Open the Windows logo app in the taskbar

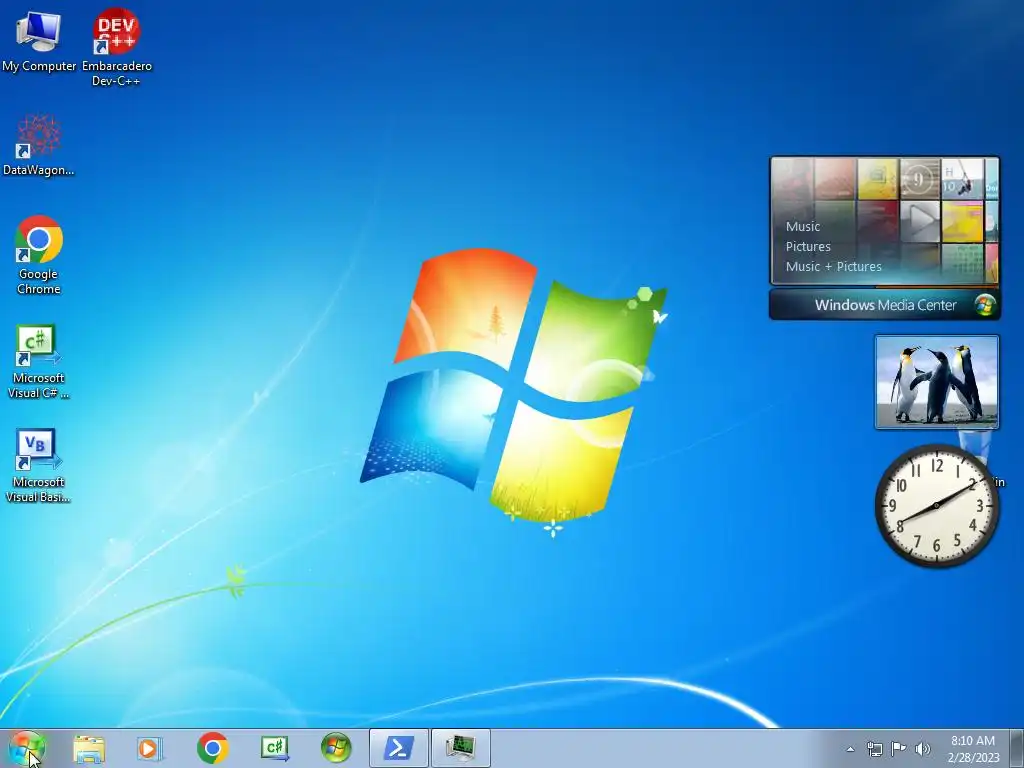pos(336,748)
